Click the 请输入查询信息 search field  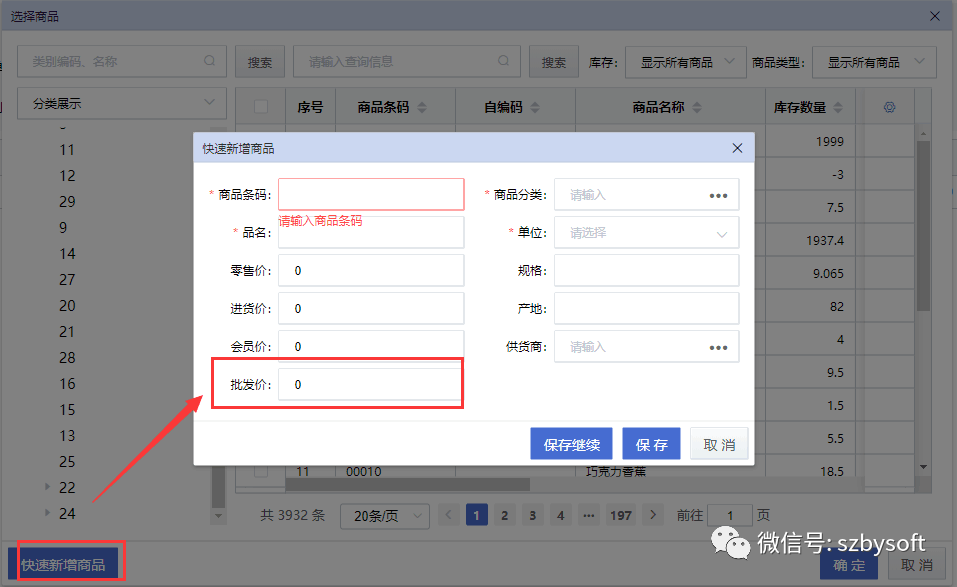[406, 61]
